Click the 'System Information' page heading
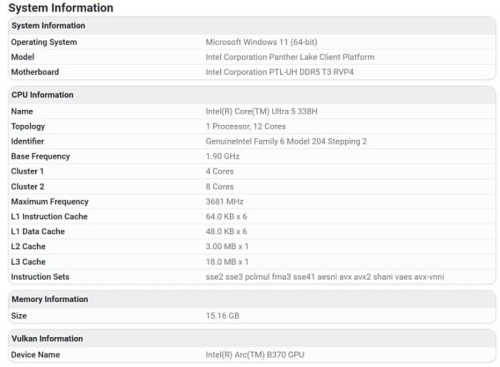This screenshot has width=500, height=367. coord(61,8)
